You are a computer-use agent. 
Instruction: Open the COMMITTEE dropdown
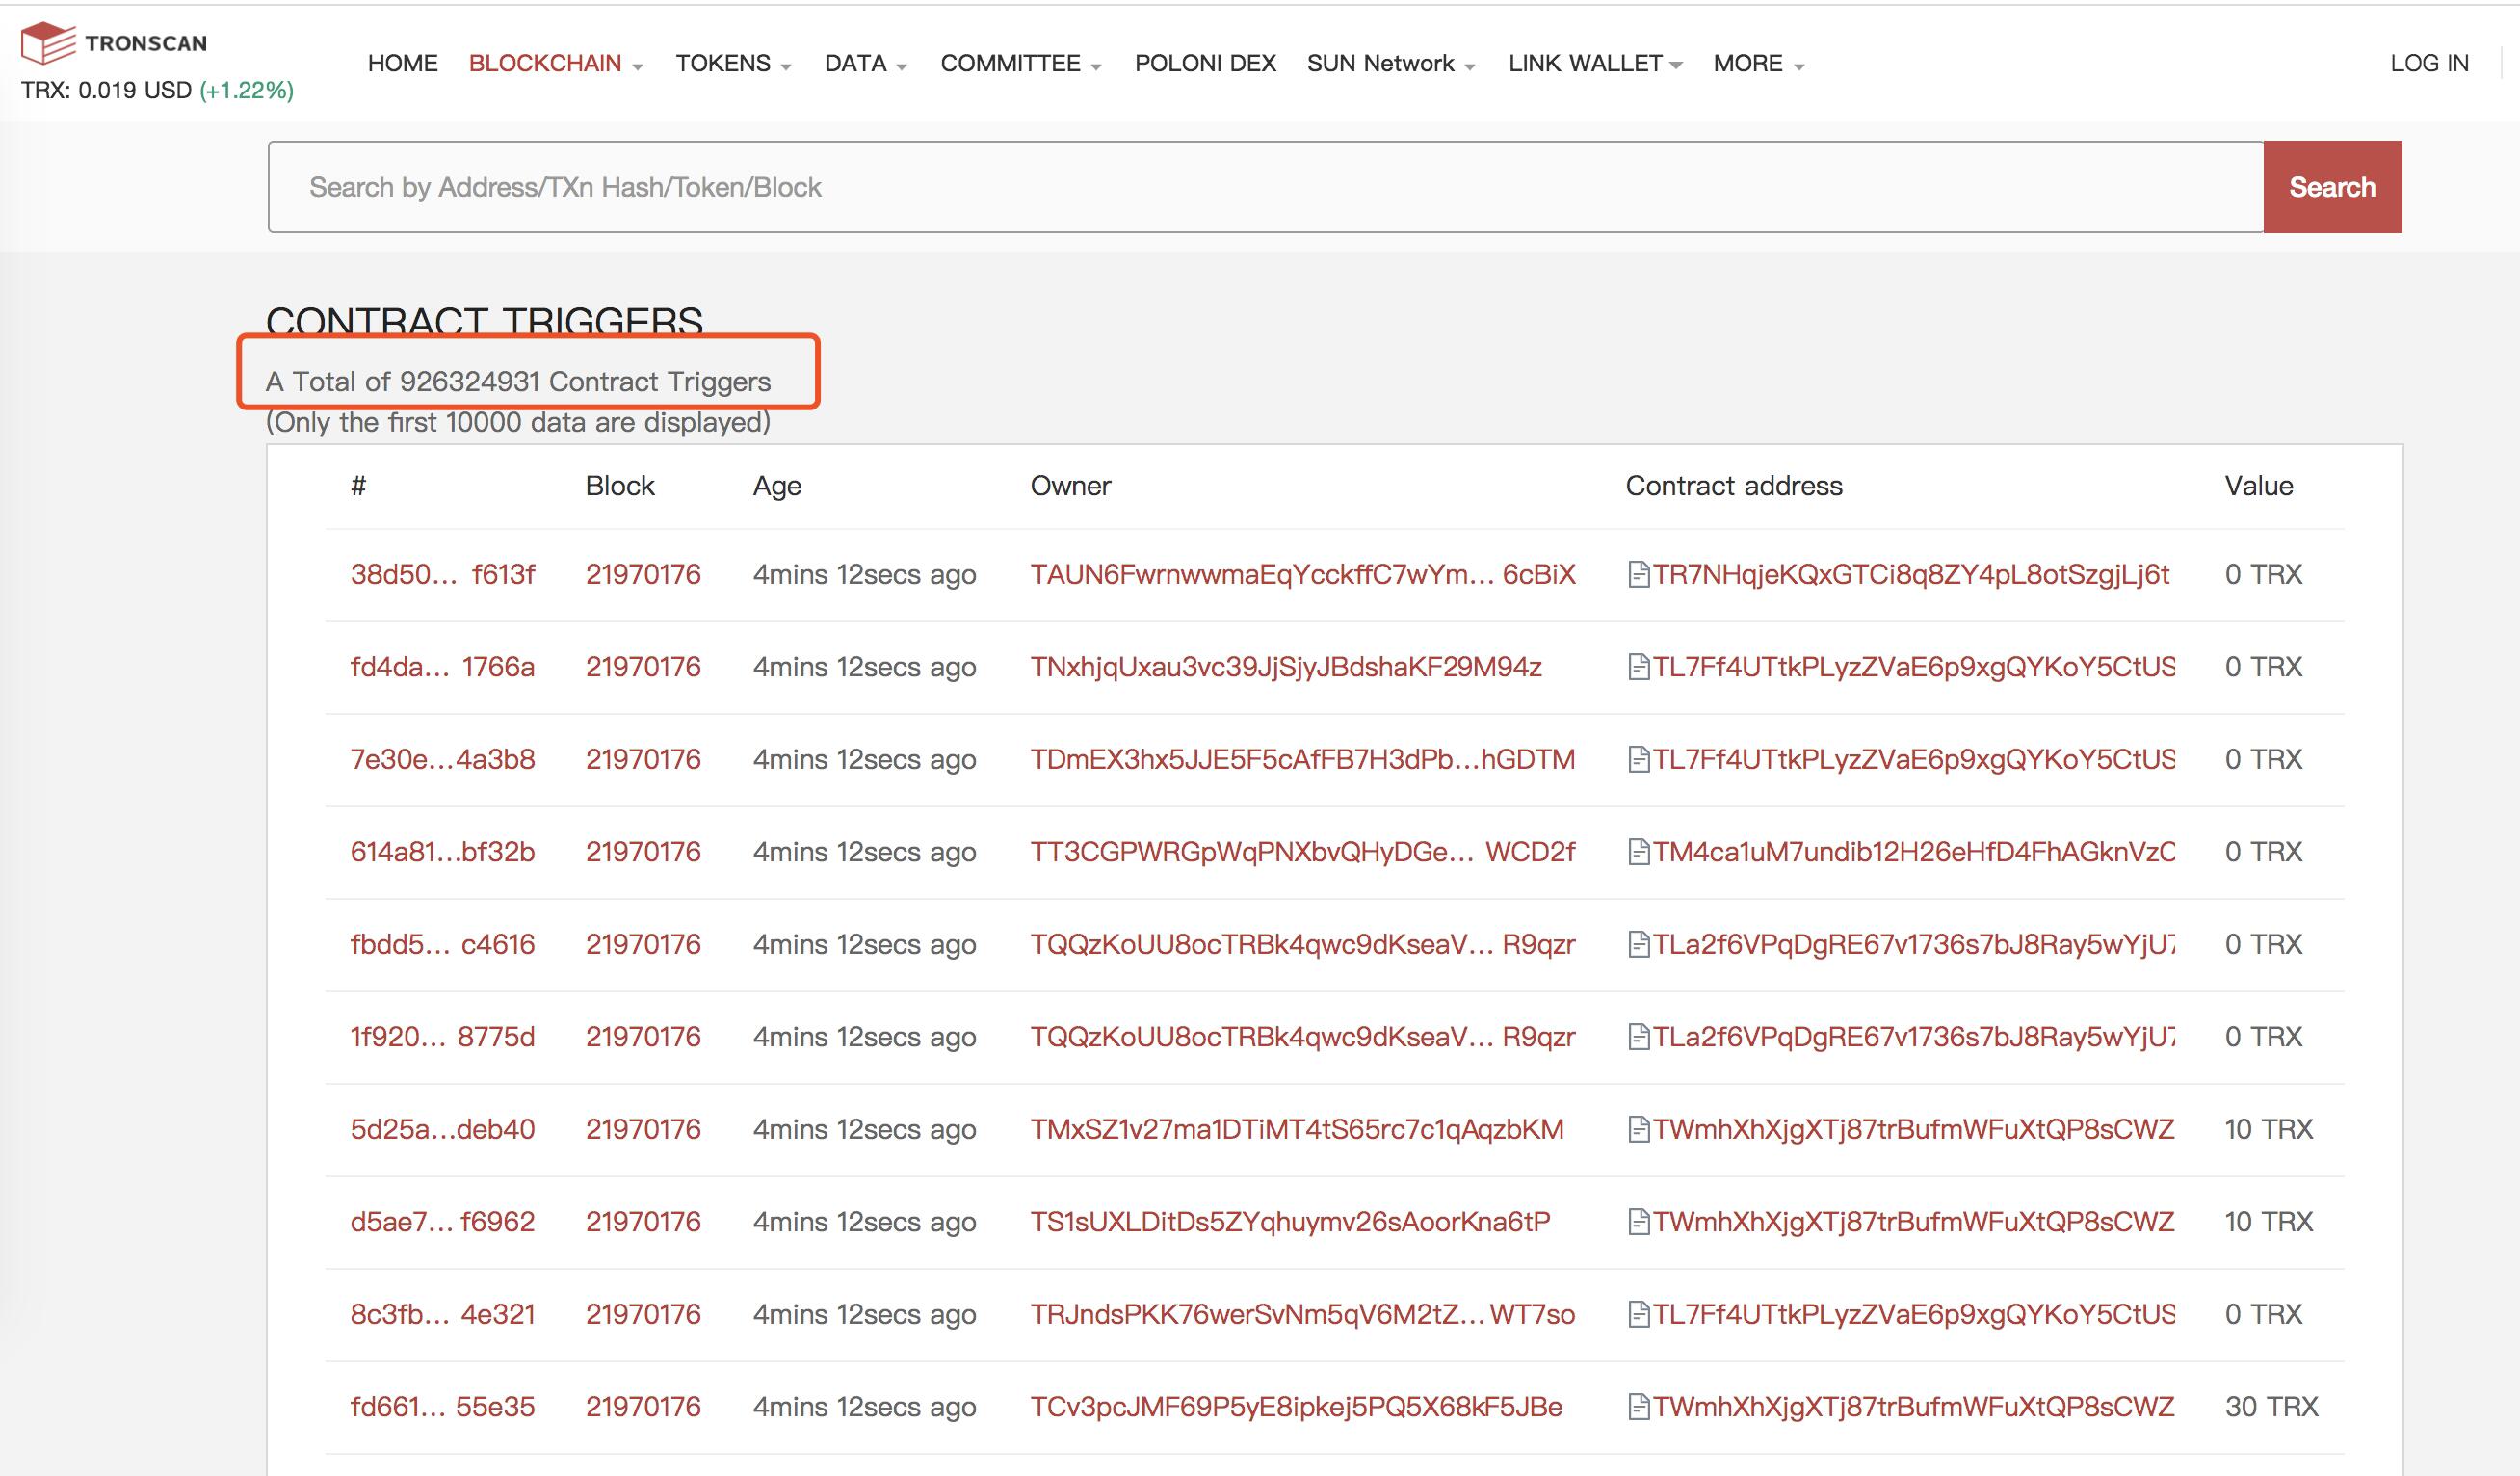(1020, 64)
